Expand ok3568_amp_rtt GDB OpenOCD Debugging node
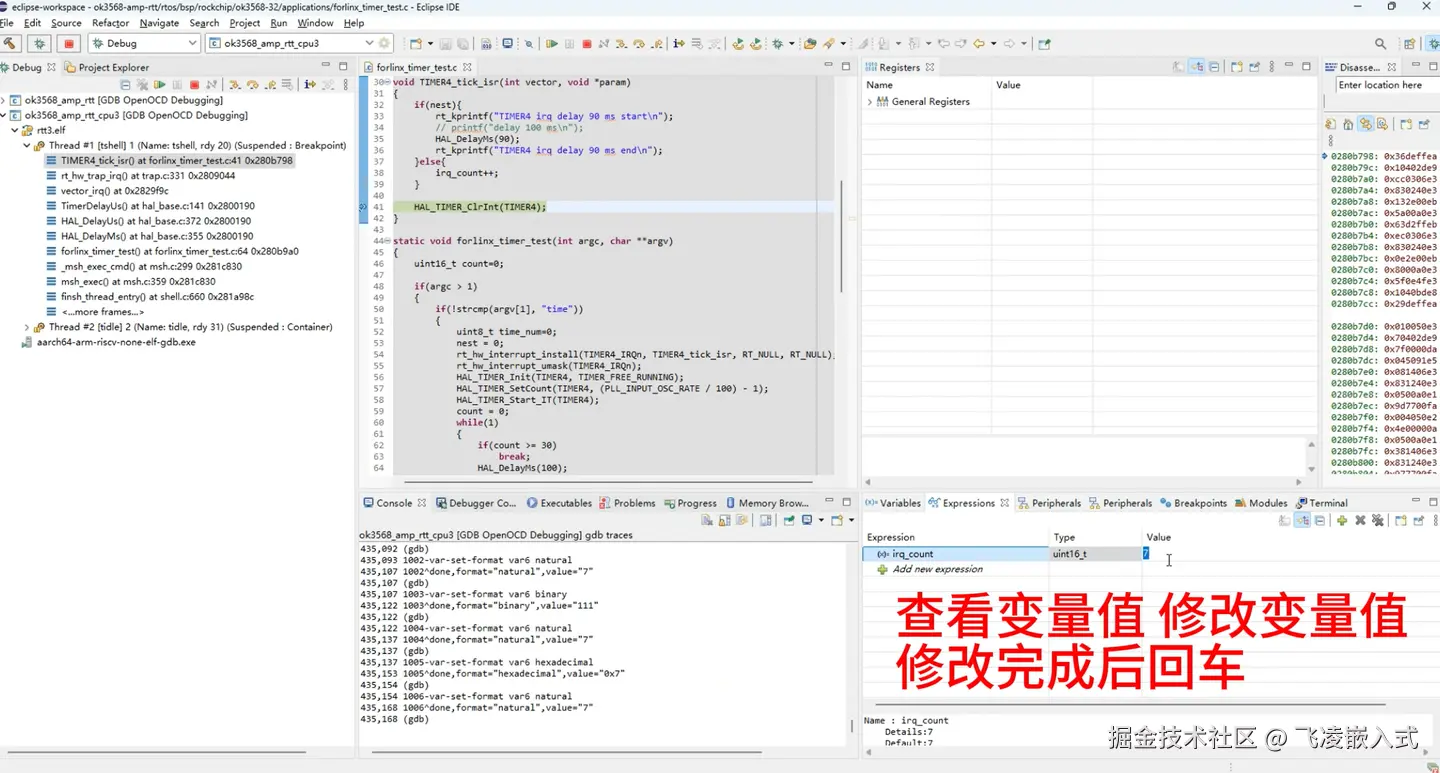Viewport: 1440px width, 773px height. [x=5, y=100]
